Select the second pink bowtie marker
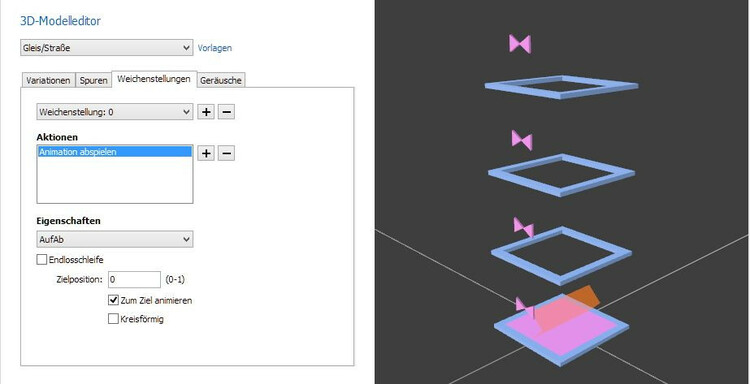 [522, 141]
